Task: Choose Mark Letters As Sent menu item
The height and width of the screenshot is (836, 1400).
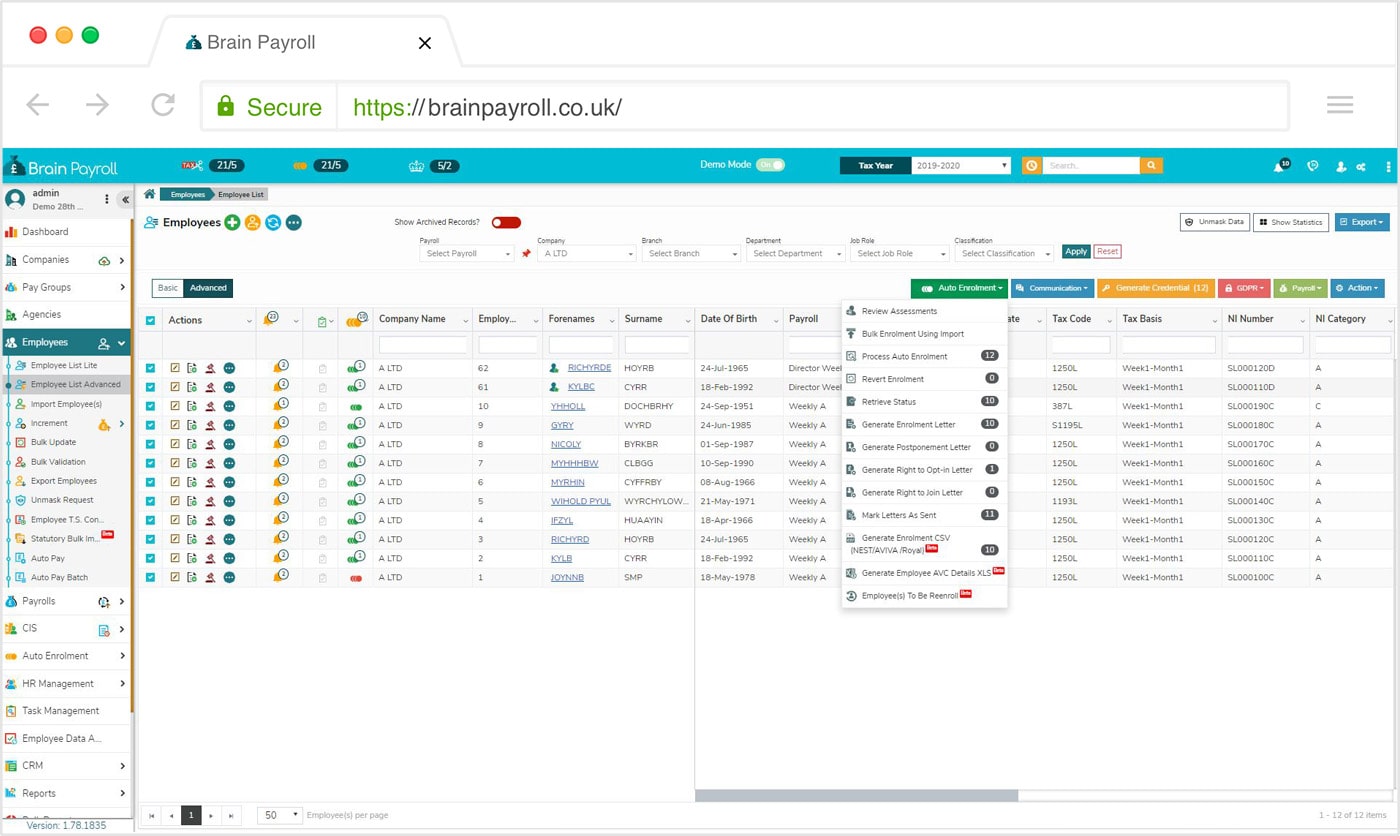Action: (x=924, y=515)
